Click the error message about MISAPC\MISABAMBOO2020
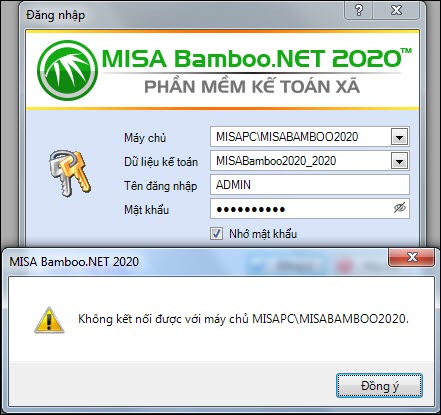Image resolution: width=441 pixels, height=415 pixels. pos(243,319)
